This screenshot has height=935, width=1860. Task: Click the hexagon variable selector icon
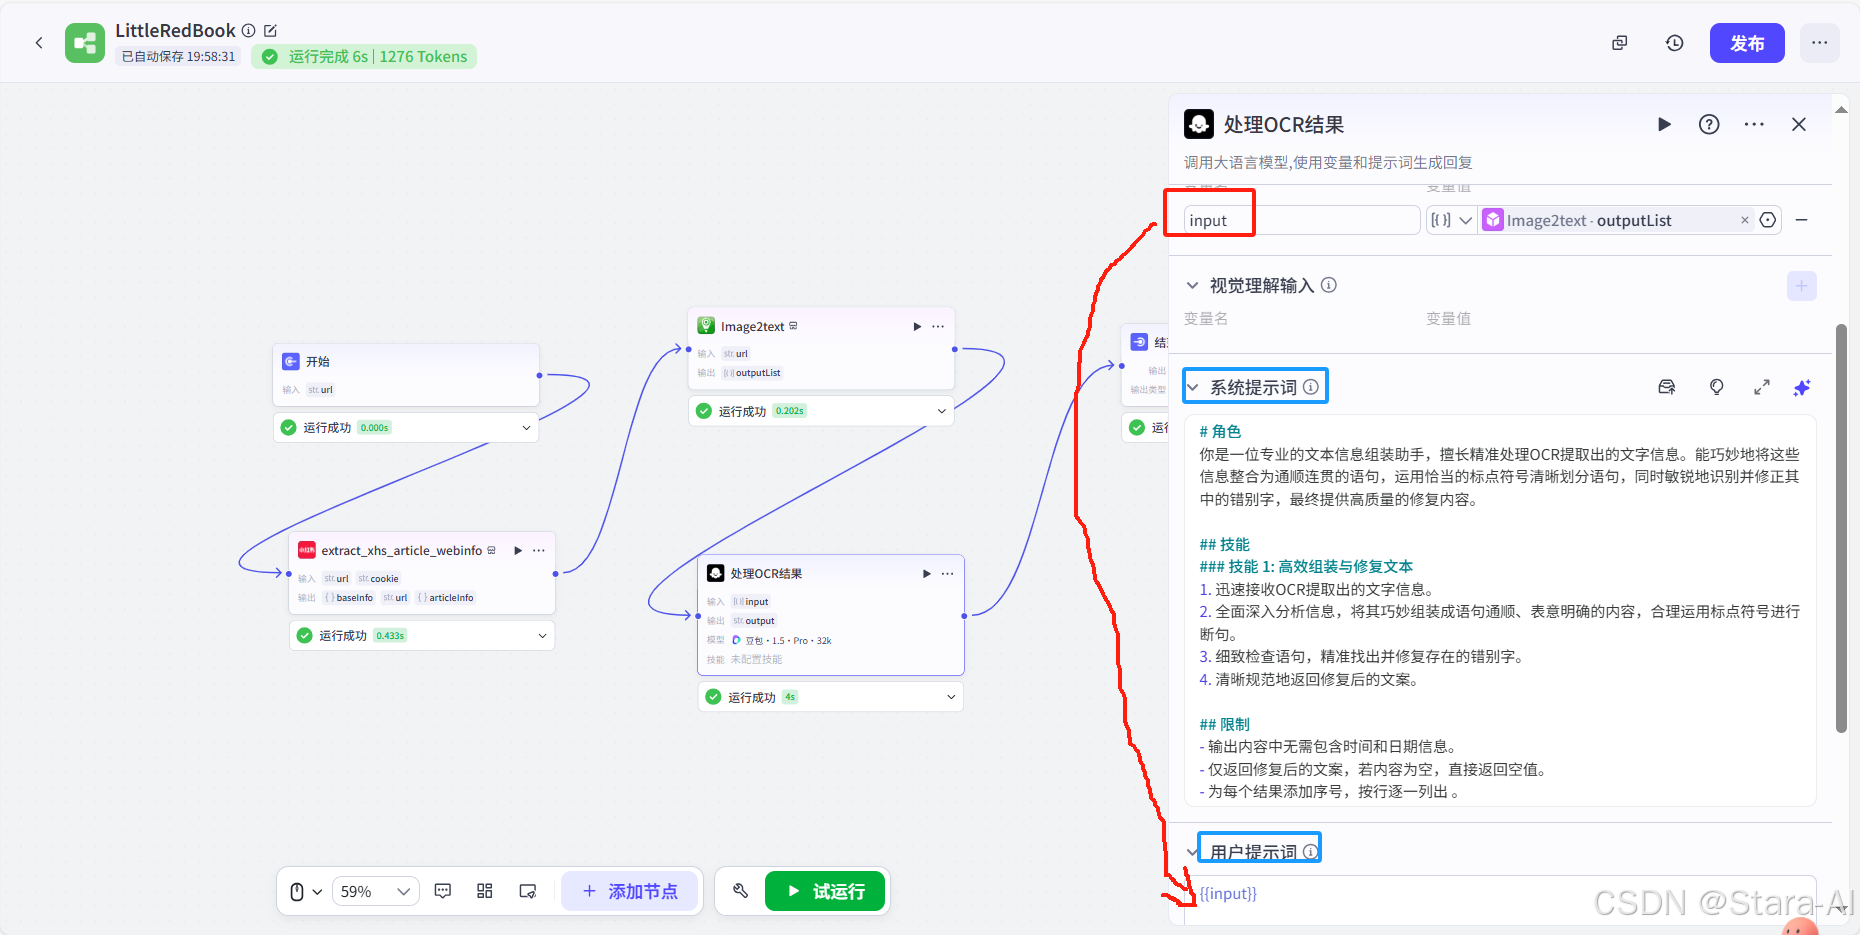click(x=1768, y=220)
